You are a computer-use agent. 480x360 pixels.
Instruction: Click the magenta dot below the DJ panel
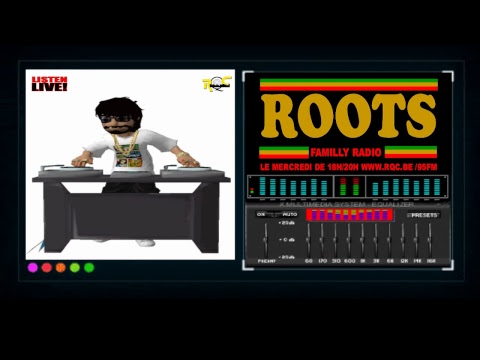(33, 268)
